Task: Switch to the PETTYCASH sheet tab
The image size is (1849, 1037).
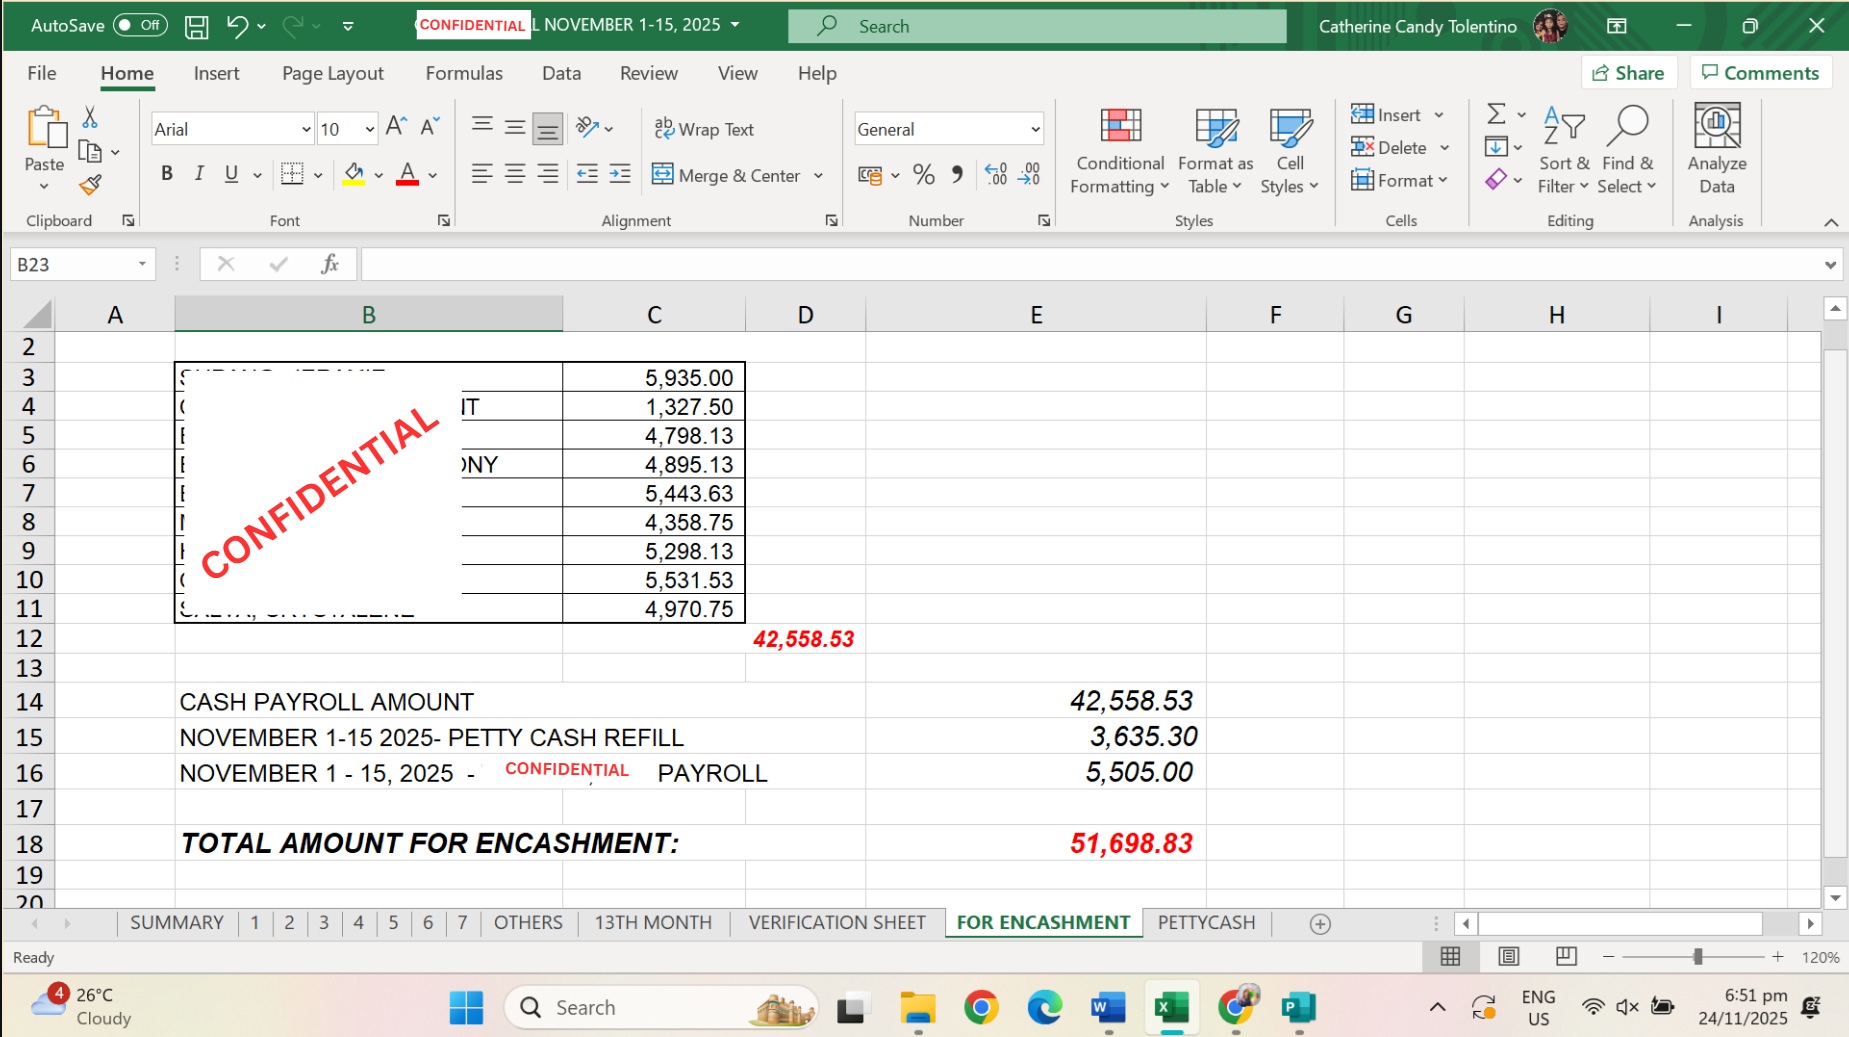Action: coord(1205,922)
